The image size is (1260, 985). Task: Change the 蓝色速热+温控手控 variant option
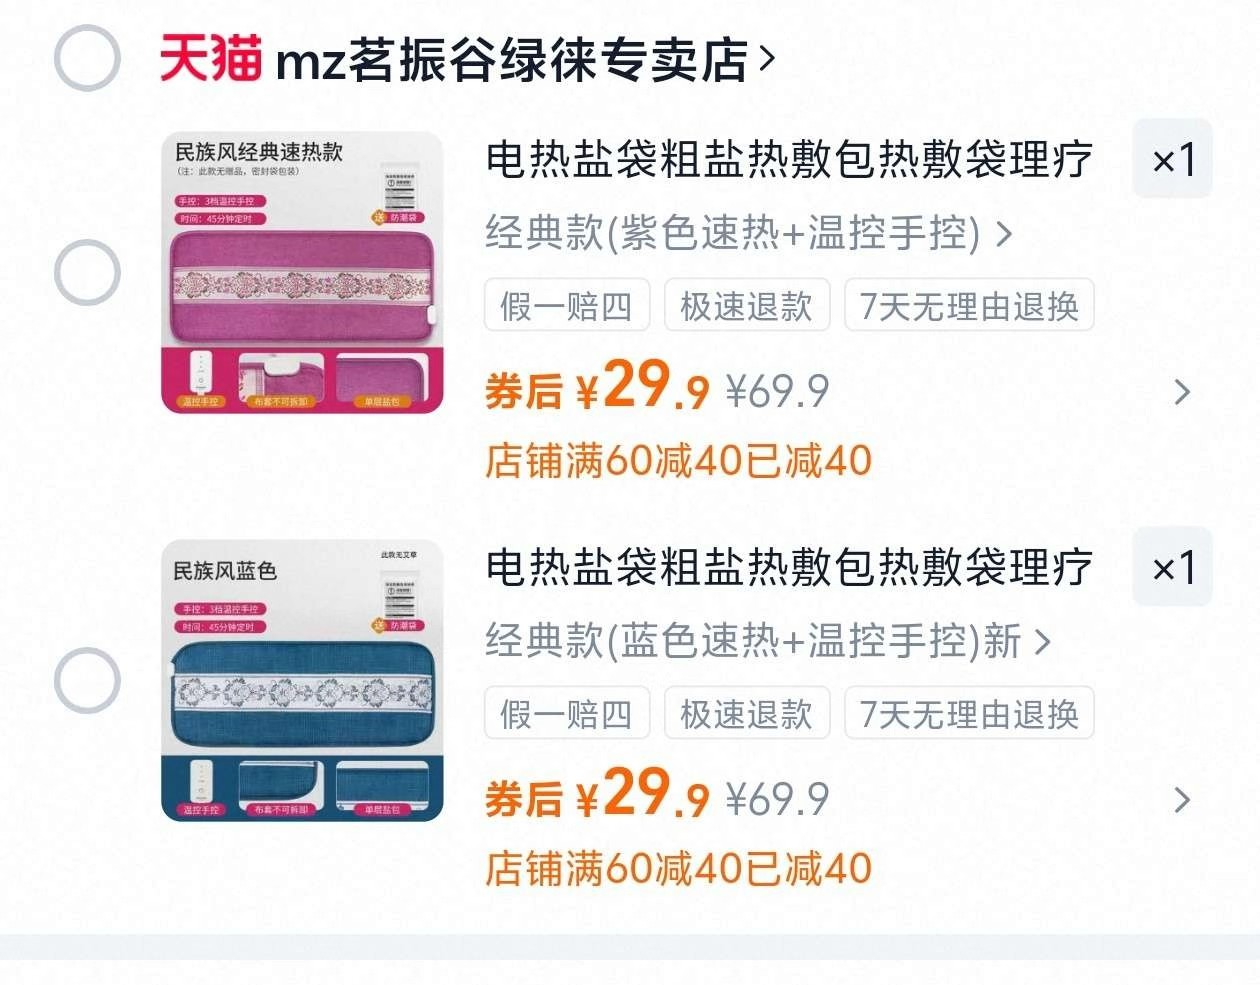click(x=768, y=641)
